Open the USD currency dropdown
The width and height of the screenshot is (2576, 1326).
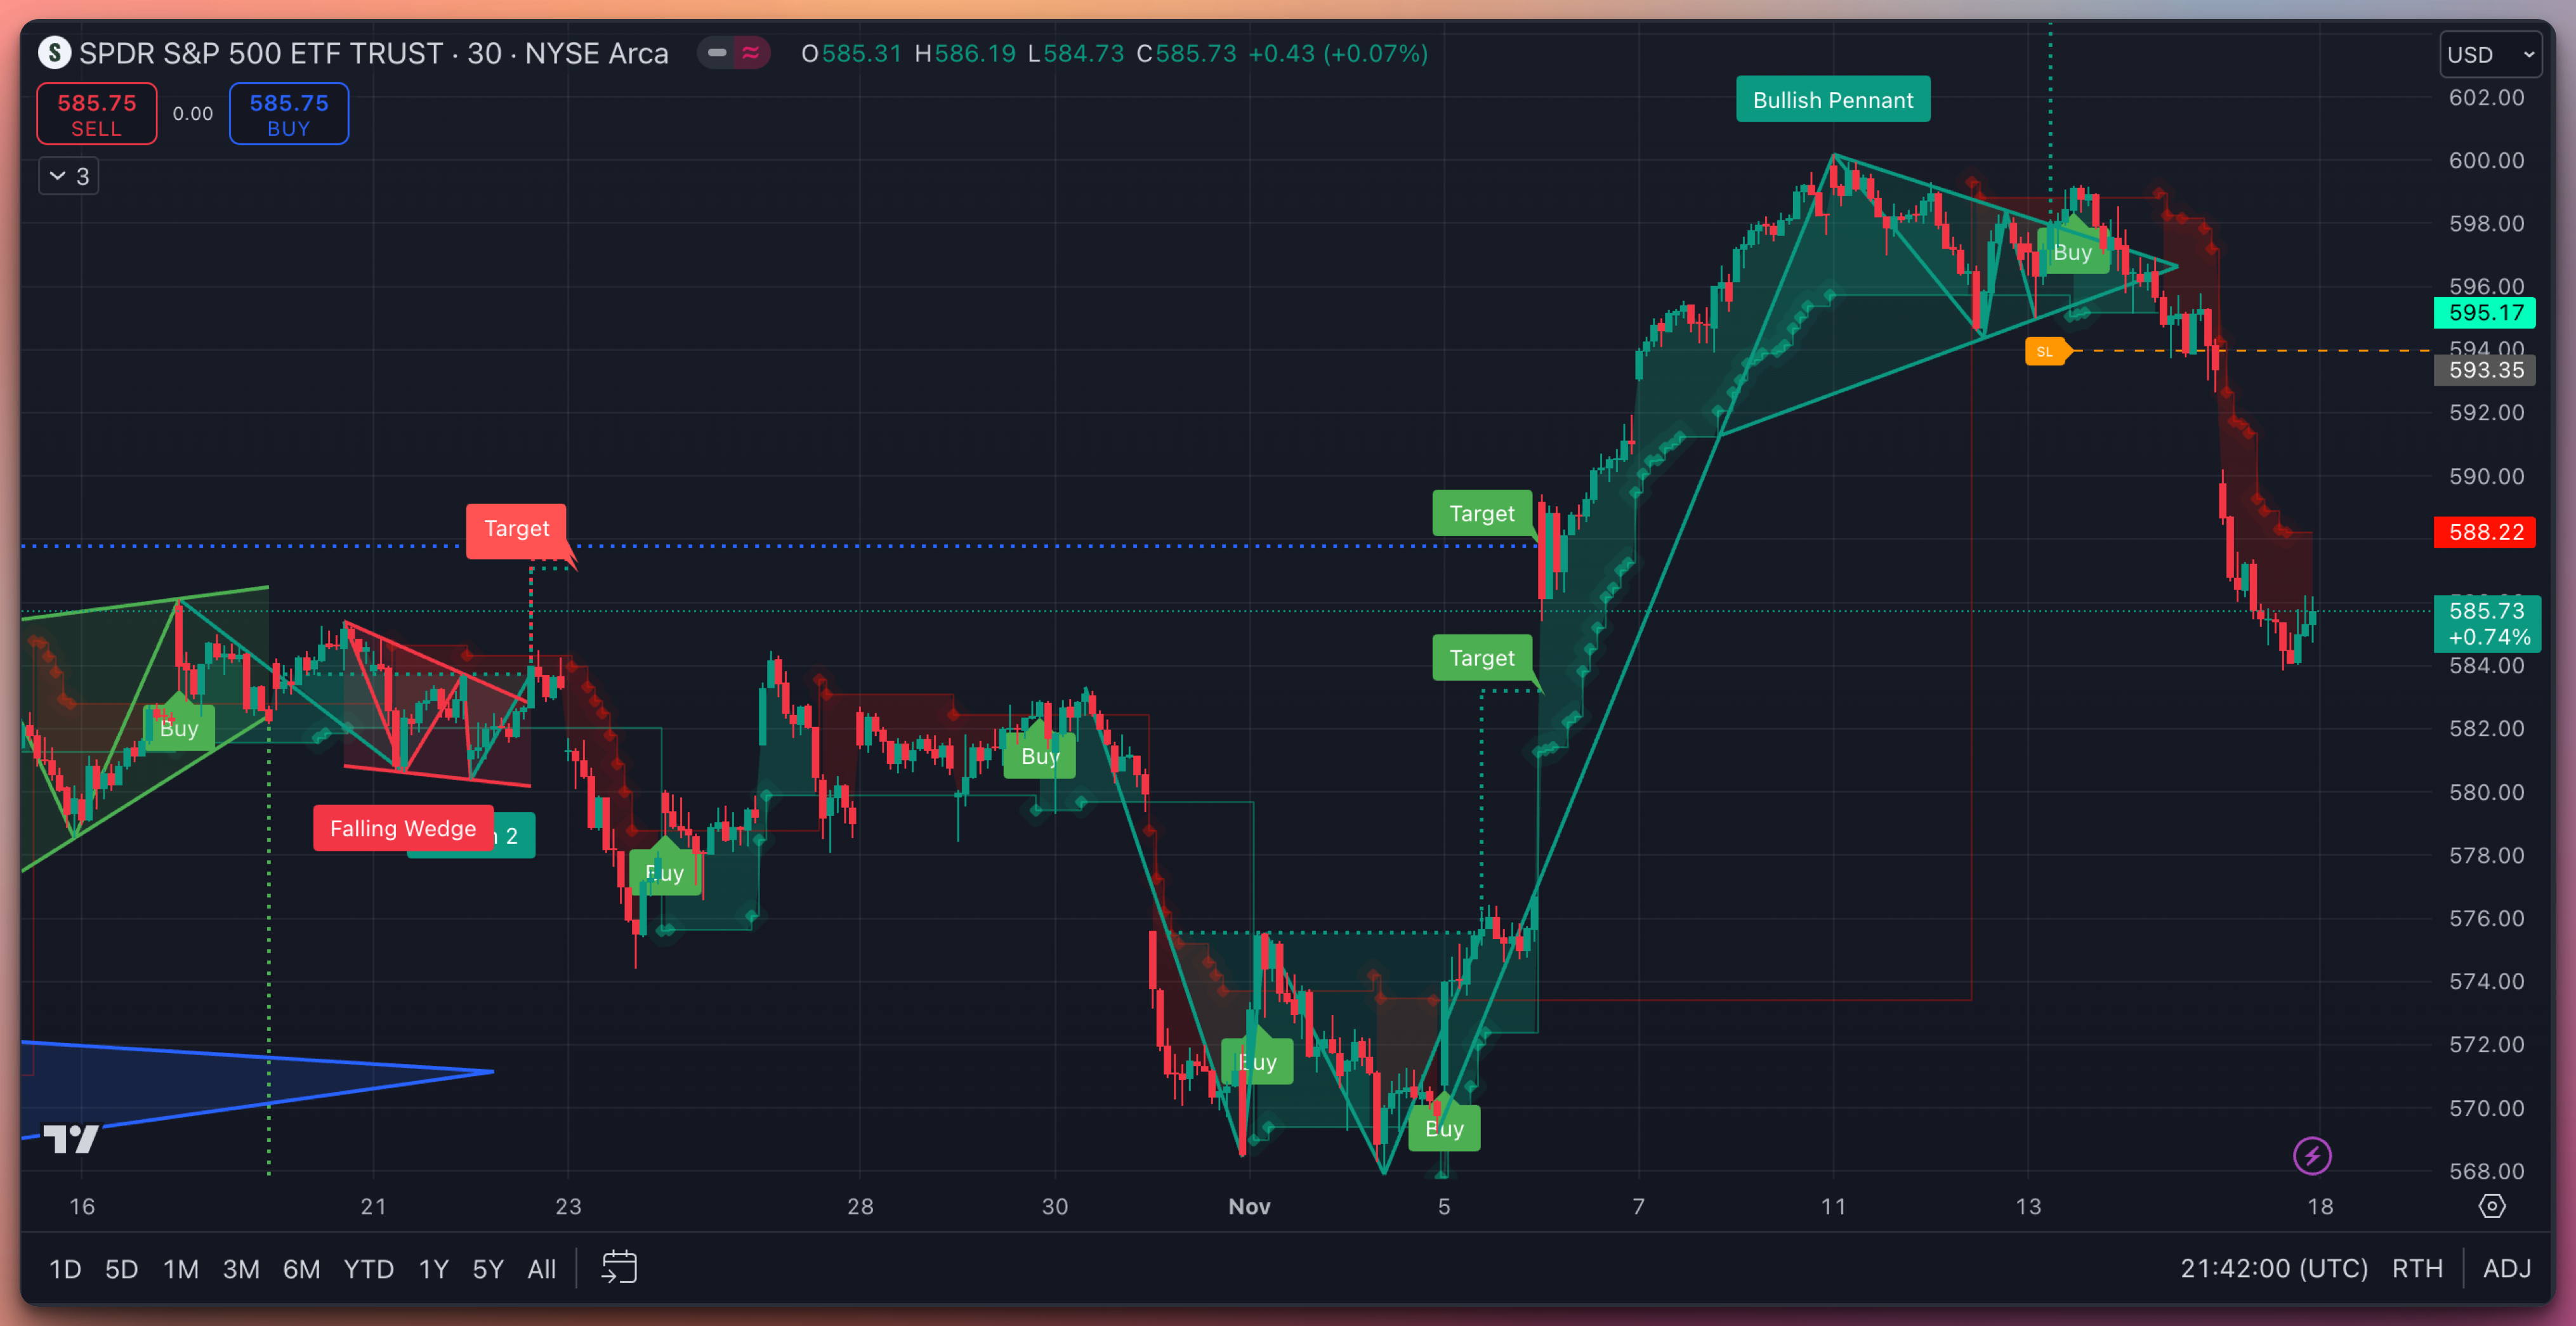point(2491,54)
